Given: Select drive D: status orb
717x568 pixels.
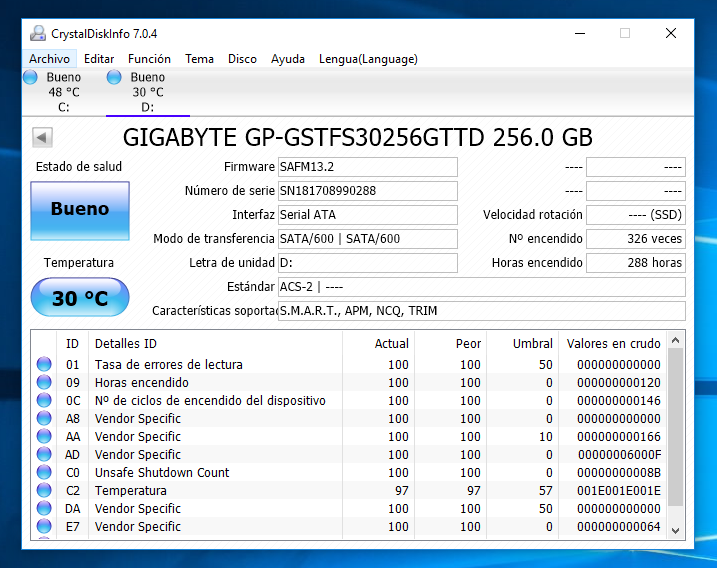Looking at the screenshot, I should click(114, 77).
